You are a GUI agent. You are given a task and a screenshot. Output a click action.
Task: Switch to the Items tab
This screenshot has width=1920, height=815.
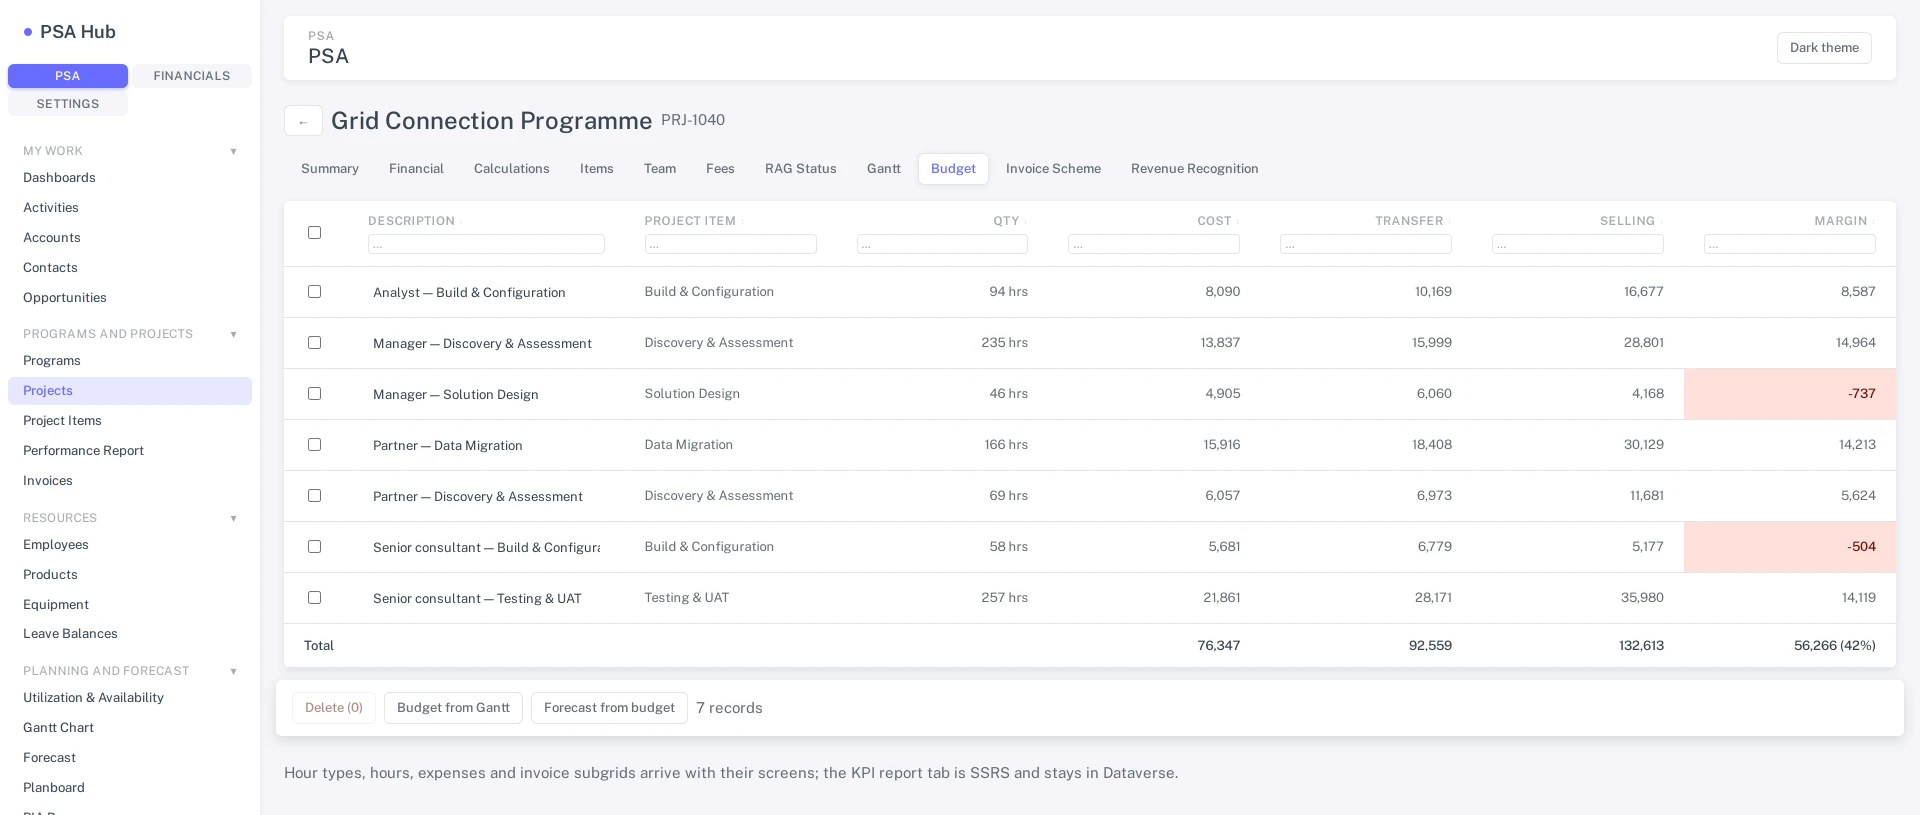[x=597, y=169]
